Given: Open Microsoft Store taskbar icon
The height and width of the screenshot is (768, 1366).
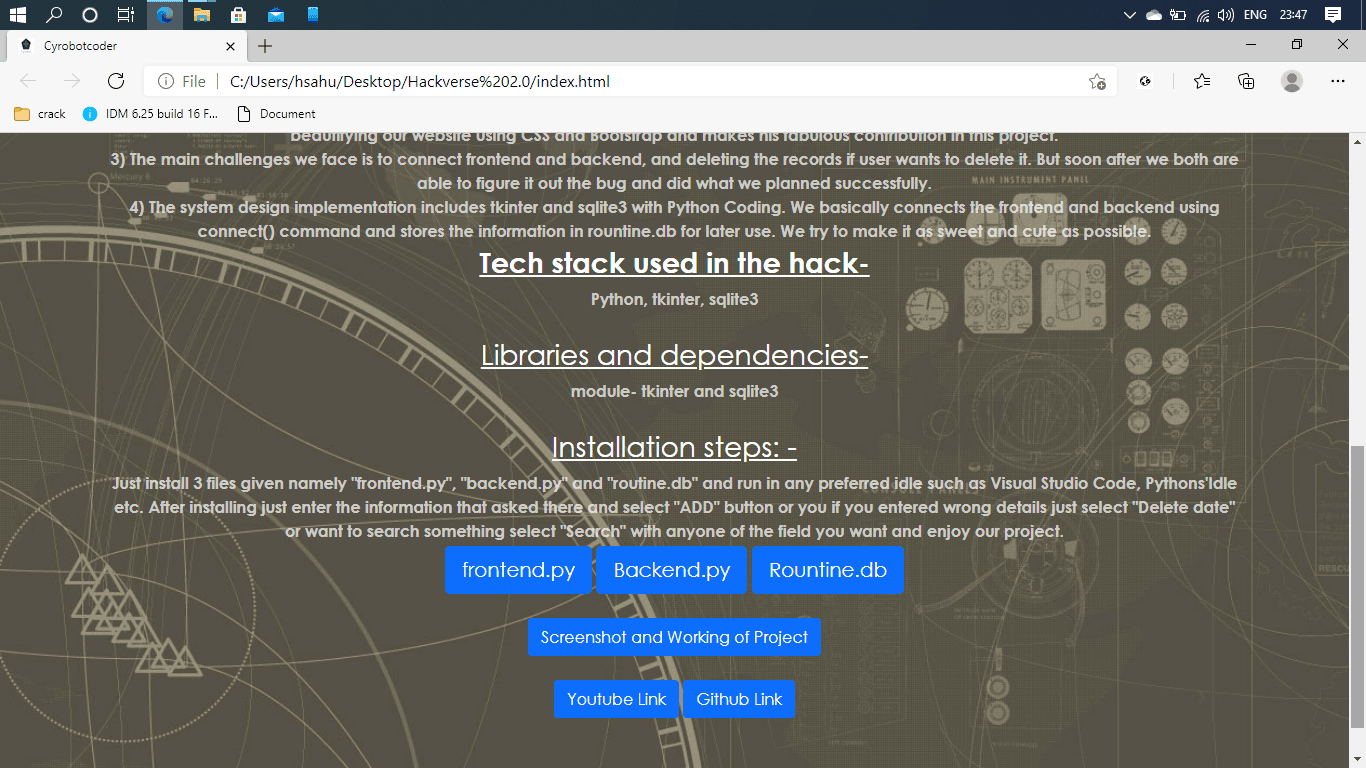Looking at the screenshot, I should (x=238, y=15).
